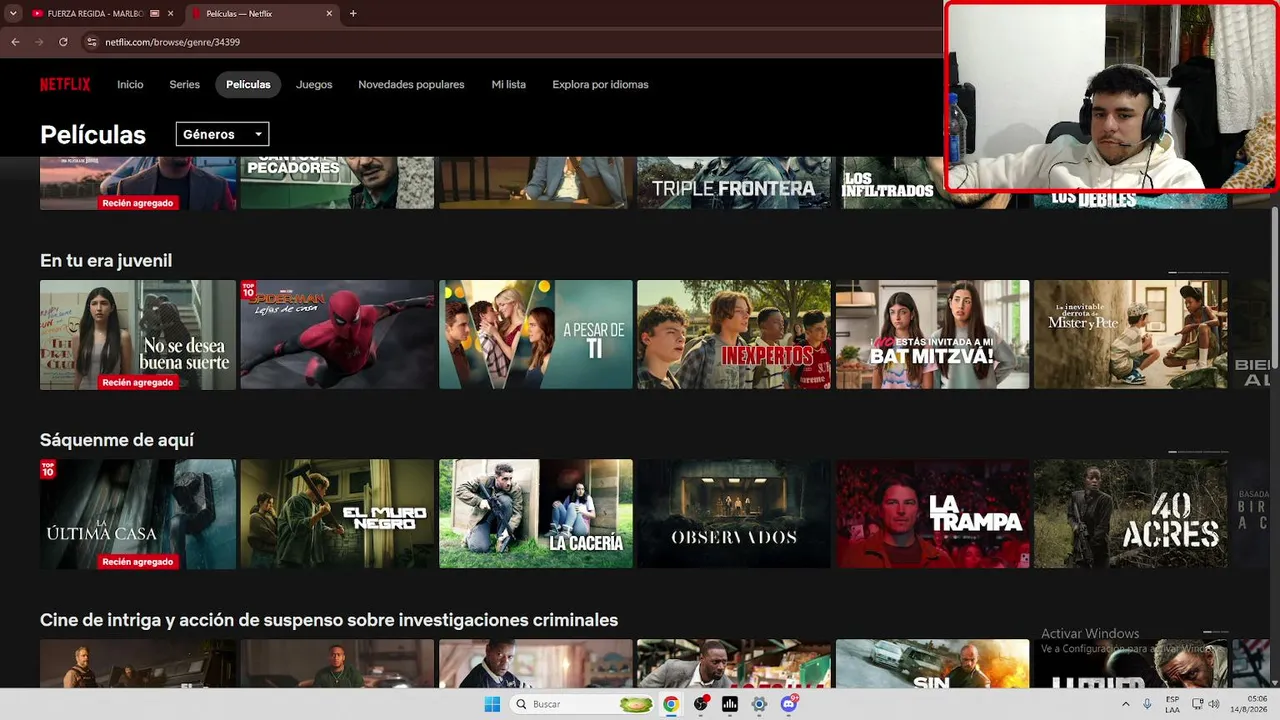This screenshot has height=720, width=1280.
Task: Open Observados movie thumbnail
Action: click(x=734, y=514)
